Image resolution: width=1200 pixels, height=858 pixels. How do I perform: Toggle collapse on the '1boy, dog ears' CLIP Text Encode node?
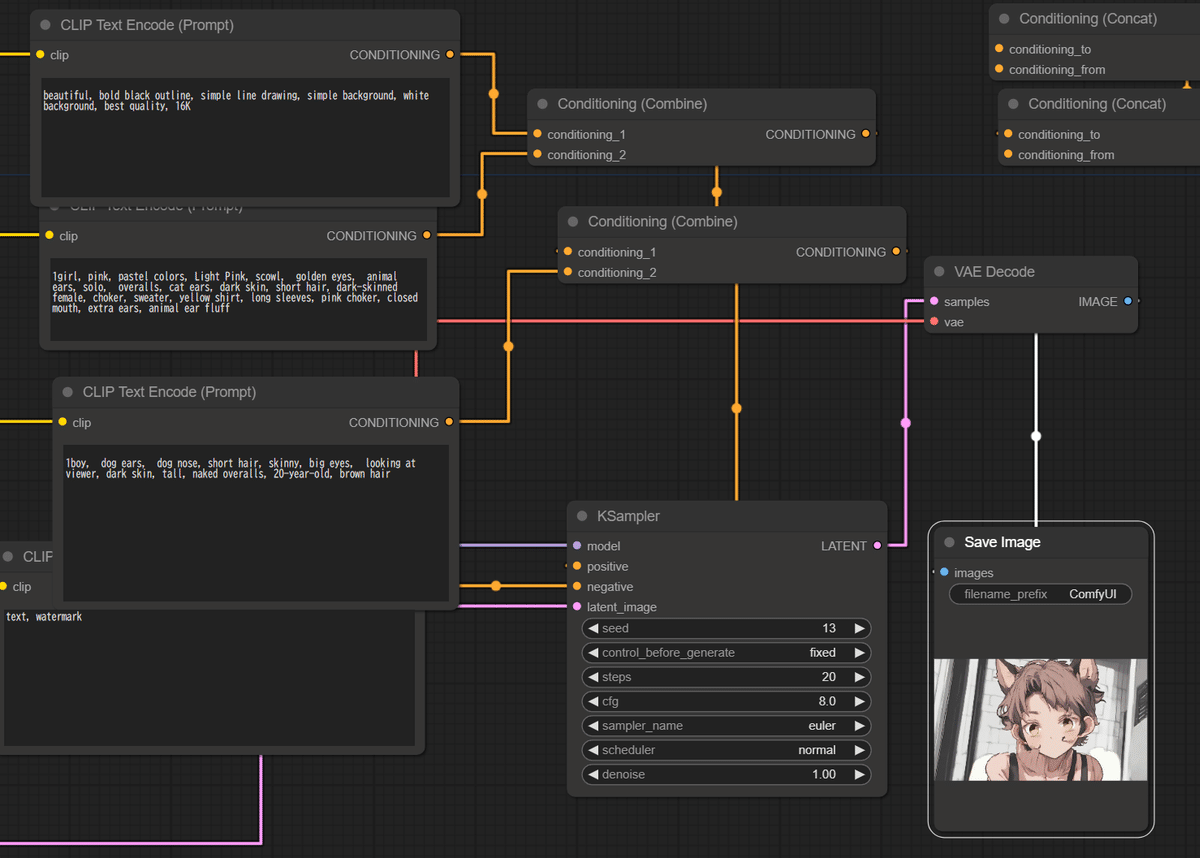coord(68,392)
